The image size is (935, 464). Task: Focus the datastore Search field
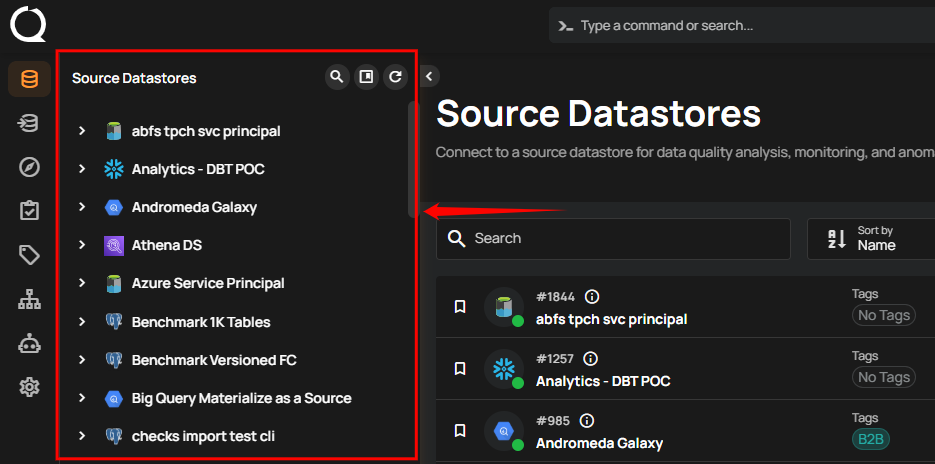(613, 239)
